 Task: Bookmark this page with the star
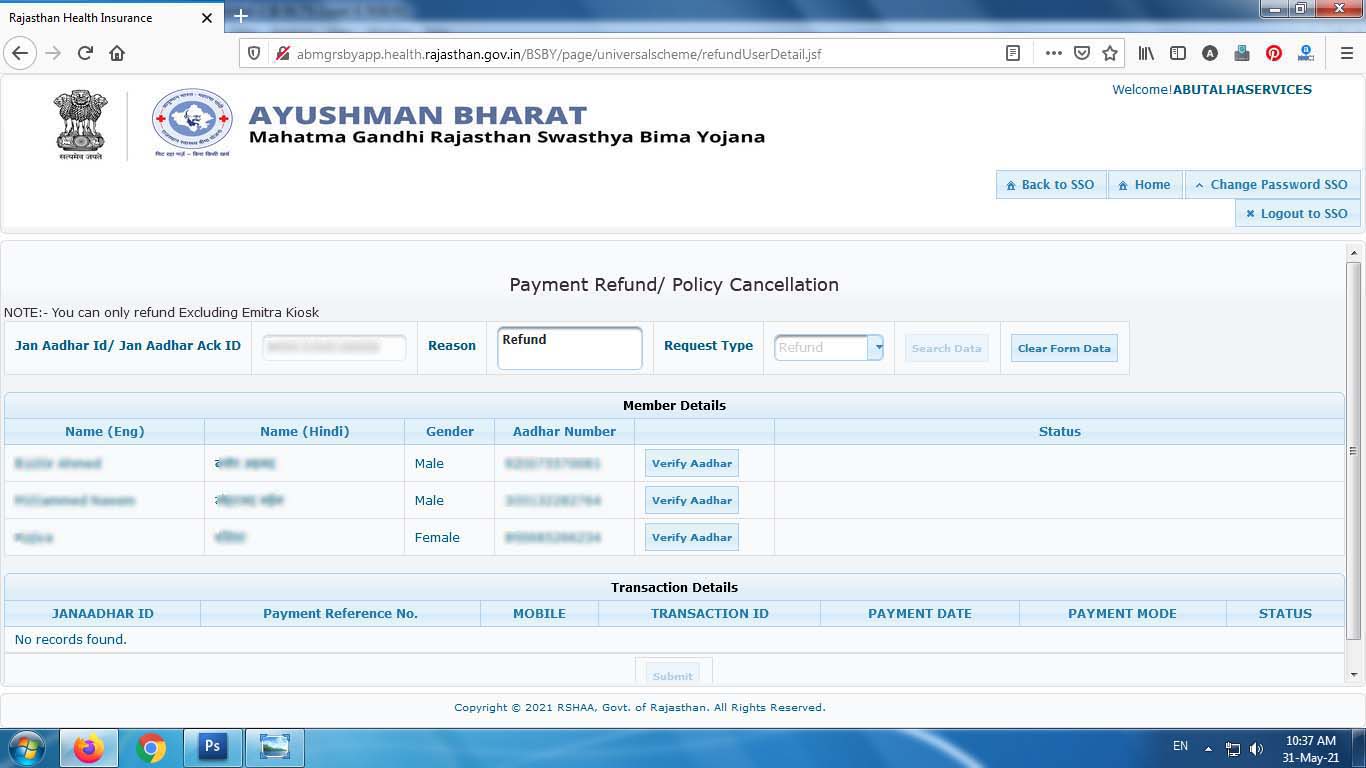pyautogui.click(x=1109, y=53)
